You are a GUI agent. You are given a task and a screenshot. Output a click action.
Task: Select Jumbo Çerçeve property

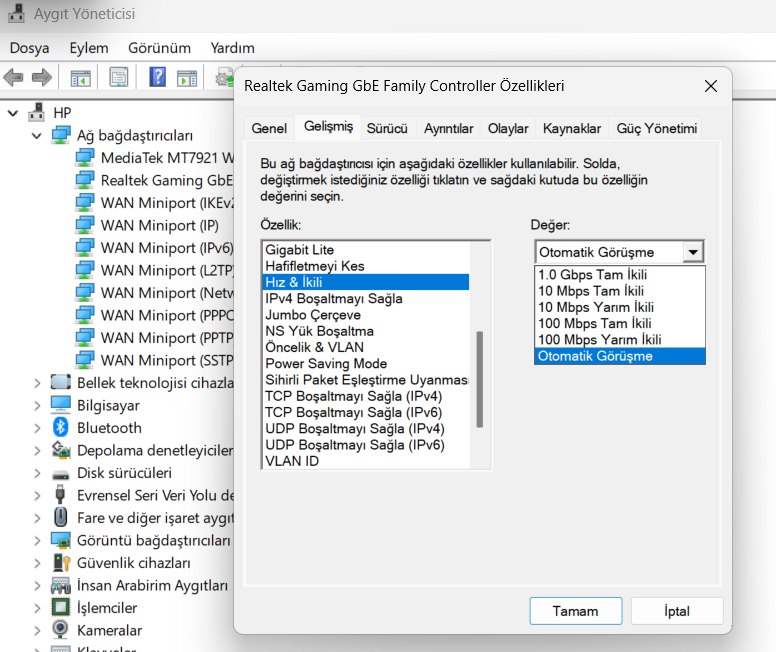tap(366, 315)
